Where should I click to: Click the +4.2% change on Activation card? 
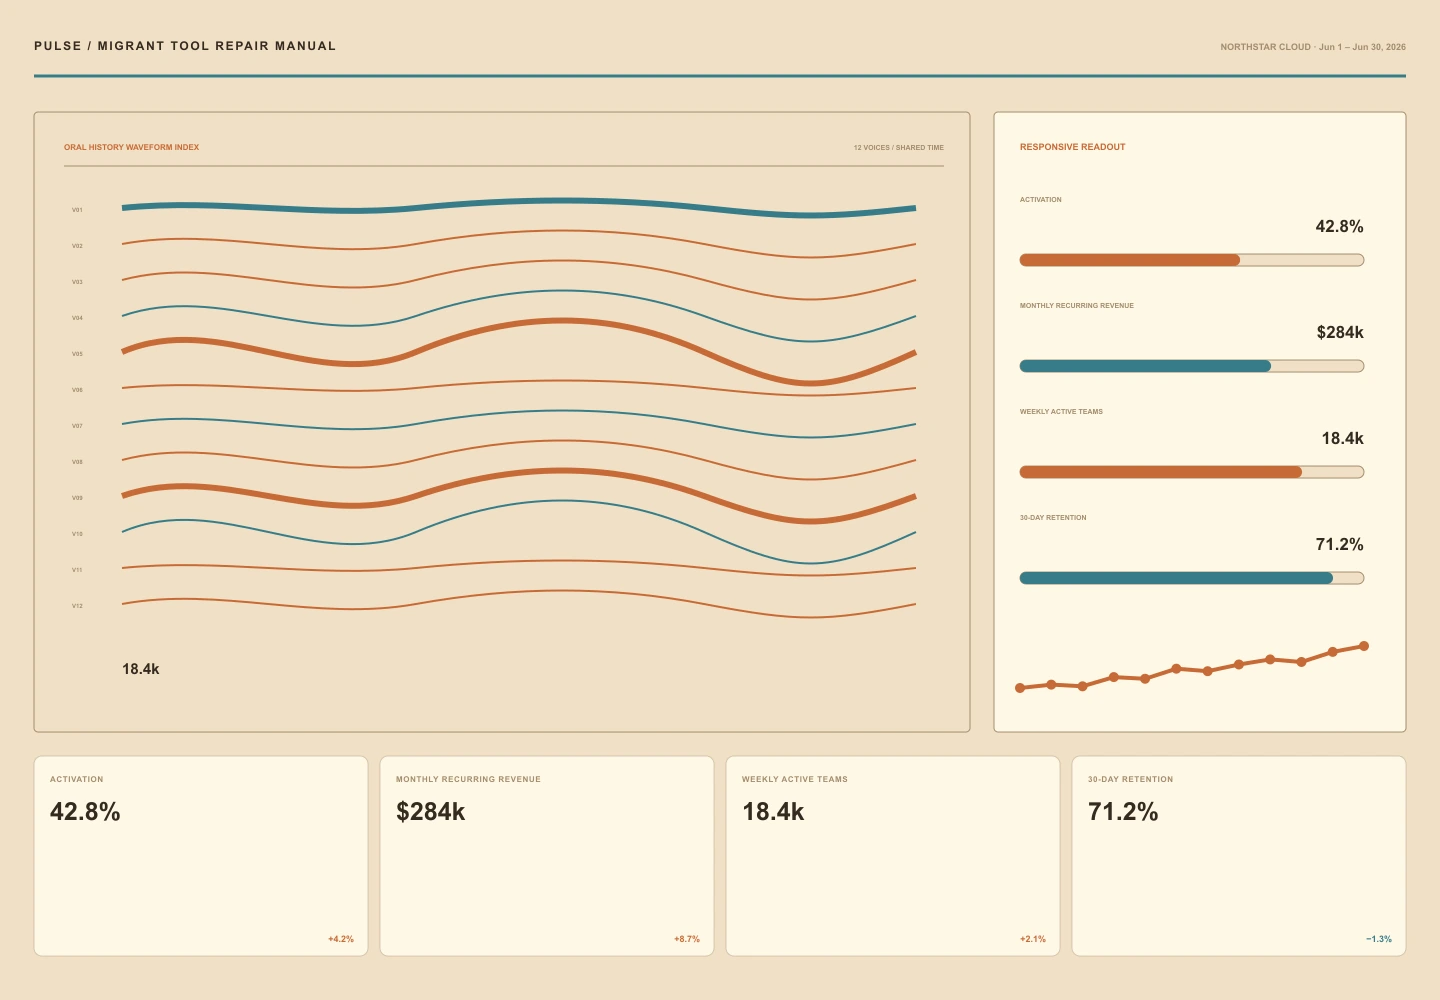pyautogui.click(x=341, y=939)
